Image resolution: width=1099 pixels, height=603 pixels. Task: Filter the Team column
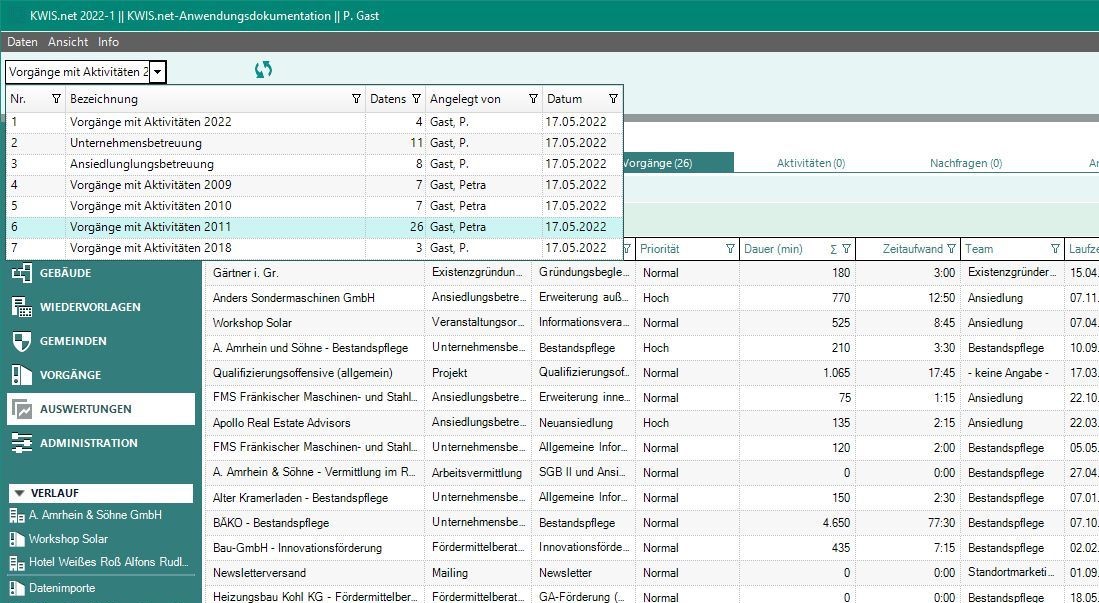pyautogui.click(x=1055, y=249)
